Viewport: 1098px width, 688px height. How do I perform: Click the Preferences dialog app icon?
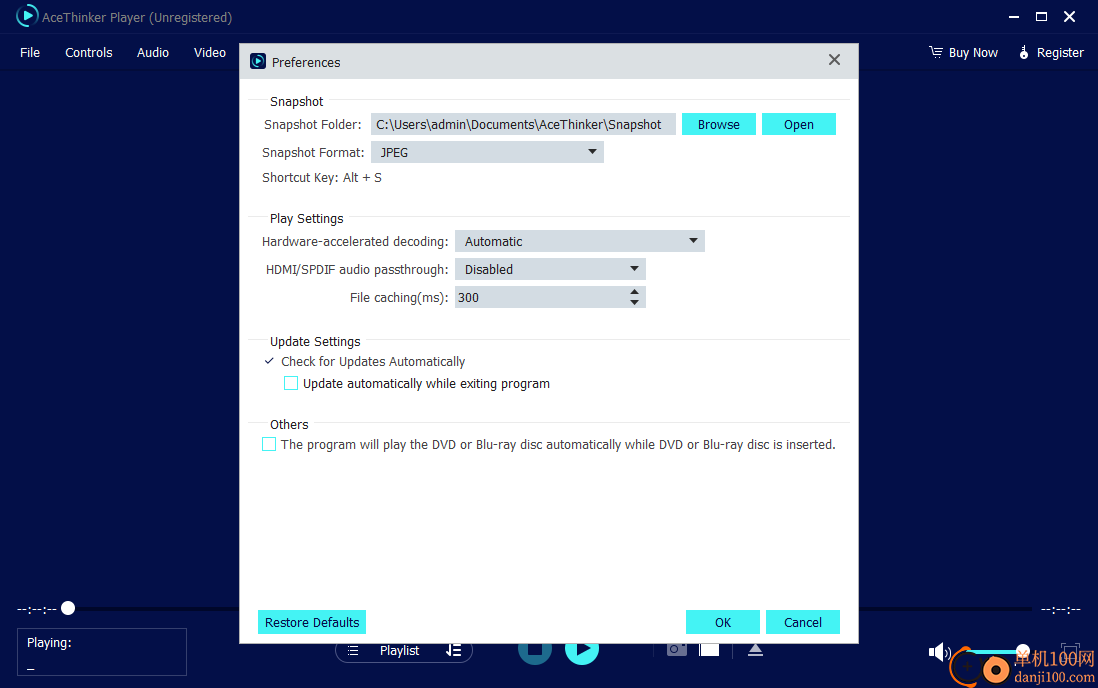tap(258, 62)
